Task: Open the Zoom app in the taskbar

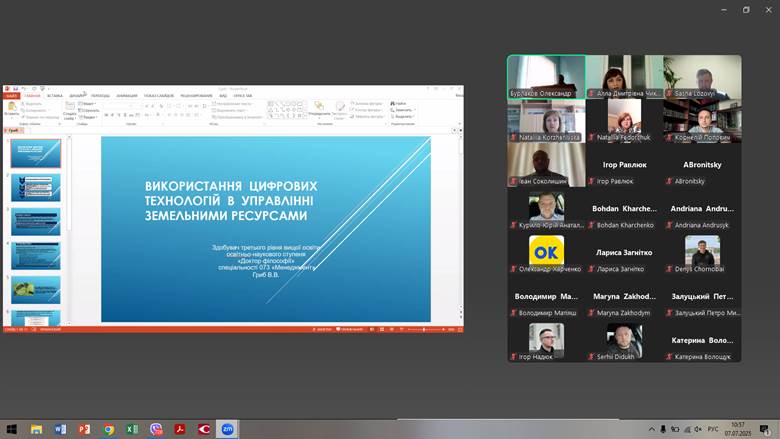Action: click(x=228, y=429)
